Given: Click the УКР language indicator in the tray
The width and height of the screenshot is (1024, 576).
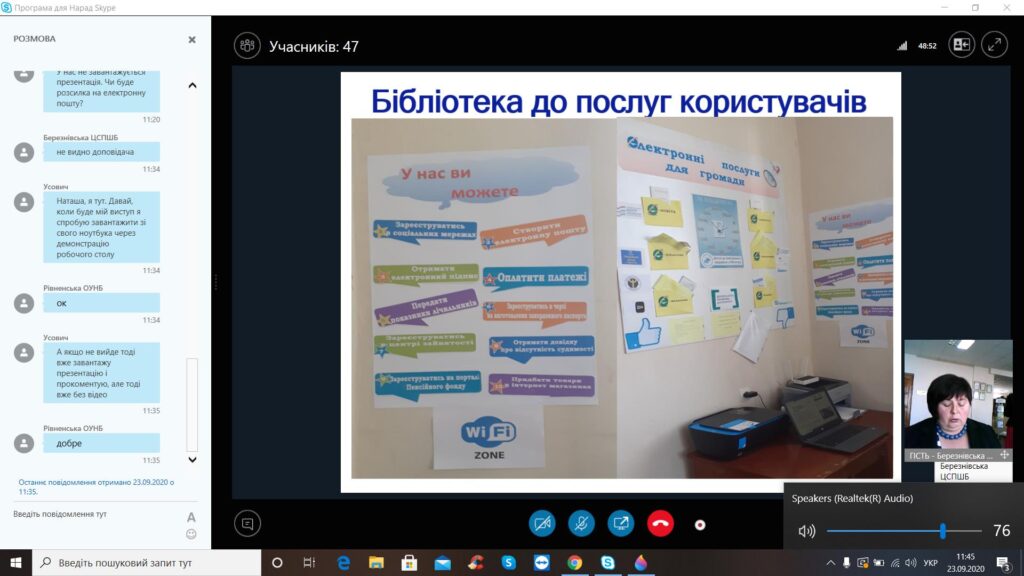Looking at the screenshot, I should pyautogui.click(x=930, y=563).
